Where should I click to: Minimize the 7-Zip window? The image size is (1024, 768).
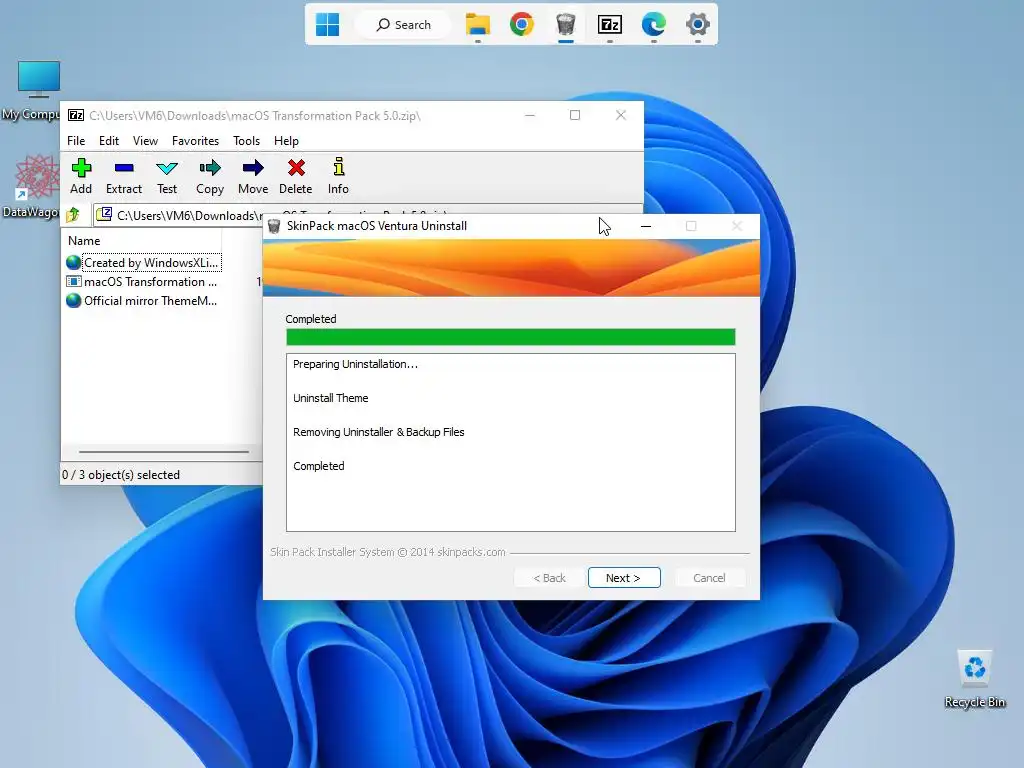530,115
